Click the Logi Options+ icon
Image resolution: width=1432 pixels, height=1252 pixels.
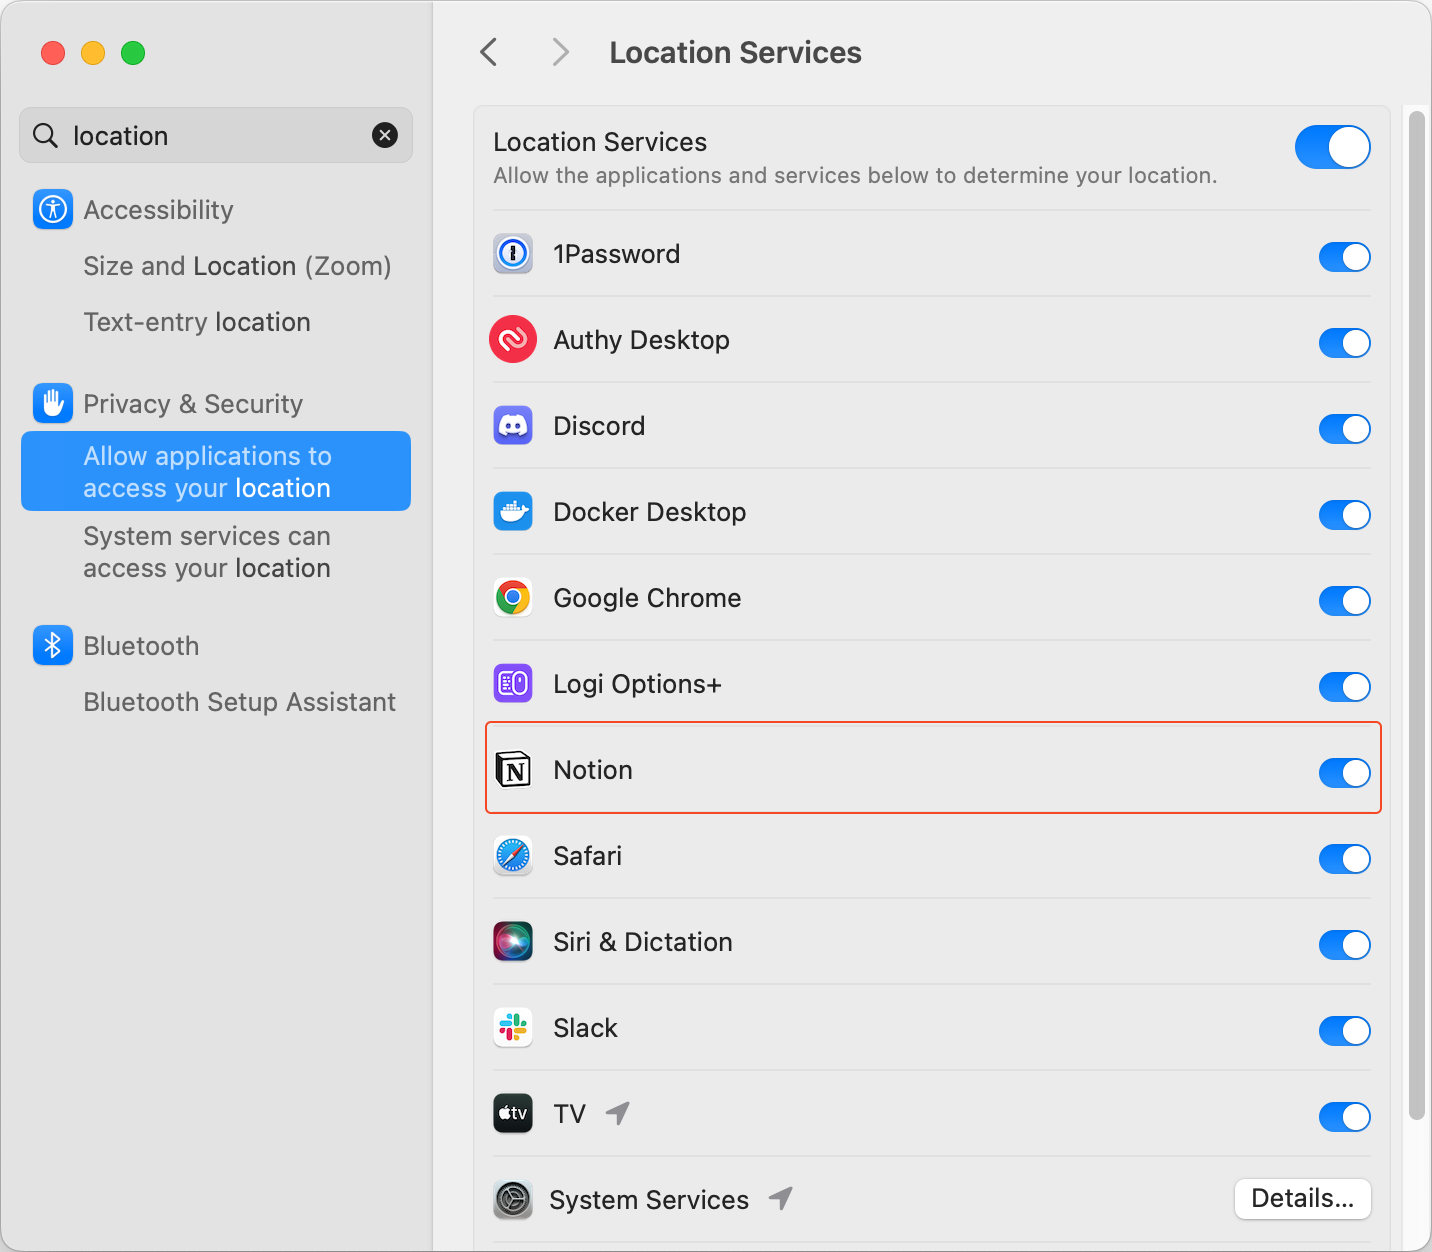513,684
